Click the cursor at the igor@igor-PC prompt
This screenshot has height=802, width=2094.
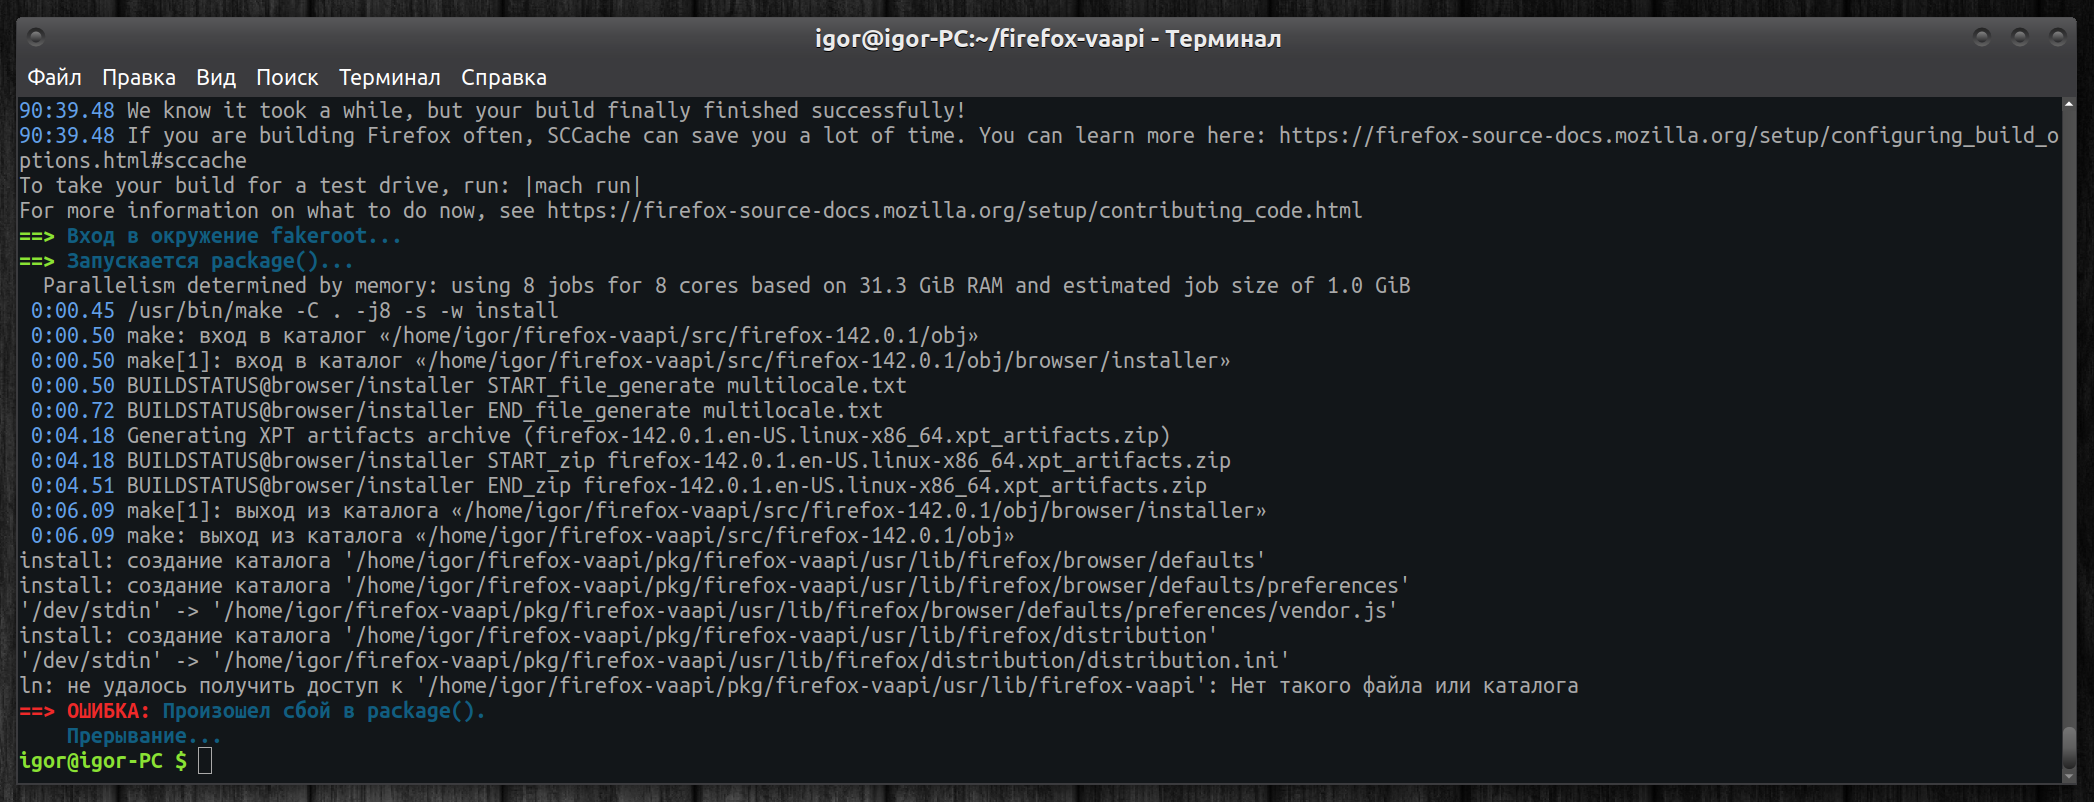pos(205,761)
